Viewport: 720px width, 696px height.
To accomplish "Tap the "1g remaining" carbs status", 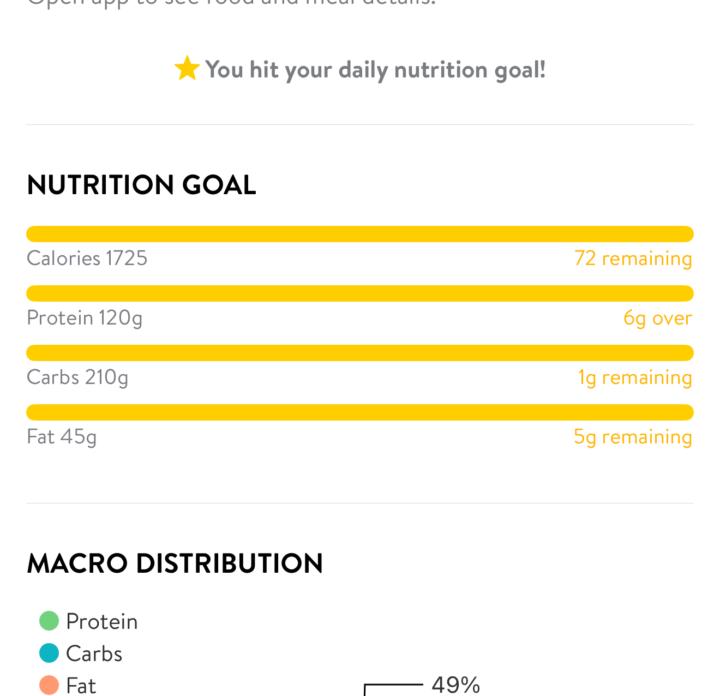I will (635, 377).
